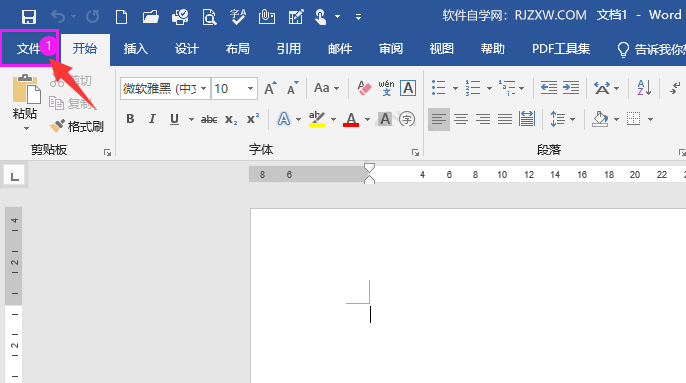This screenshot has width=686, height=383.
Task: Open the 文件 (File) tab
Action: click(29, 49)
